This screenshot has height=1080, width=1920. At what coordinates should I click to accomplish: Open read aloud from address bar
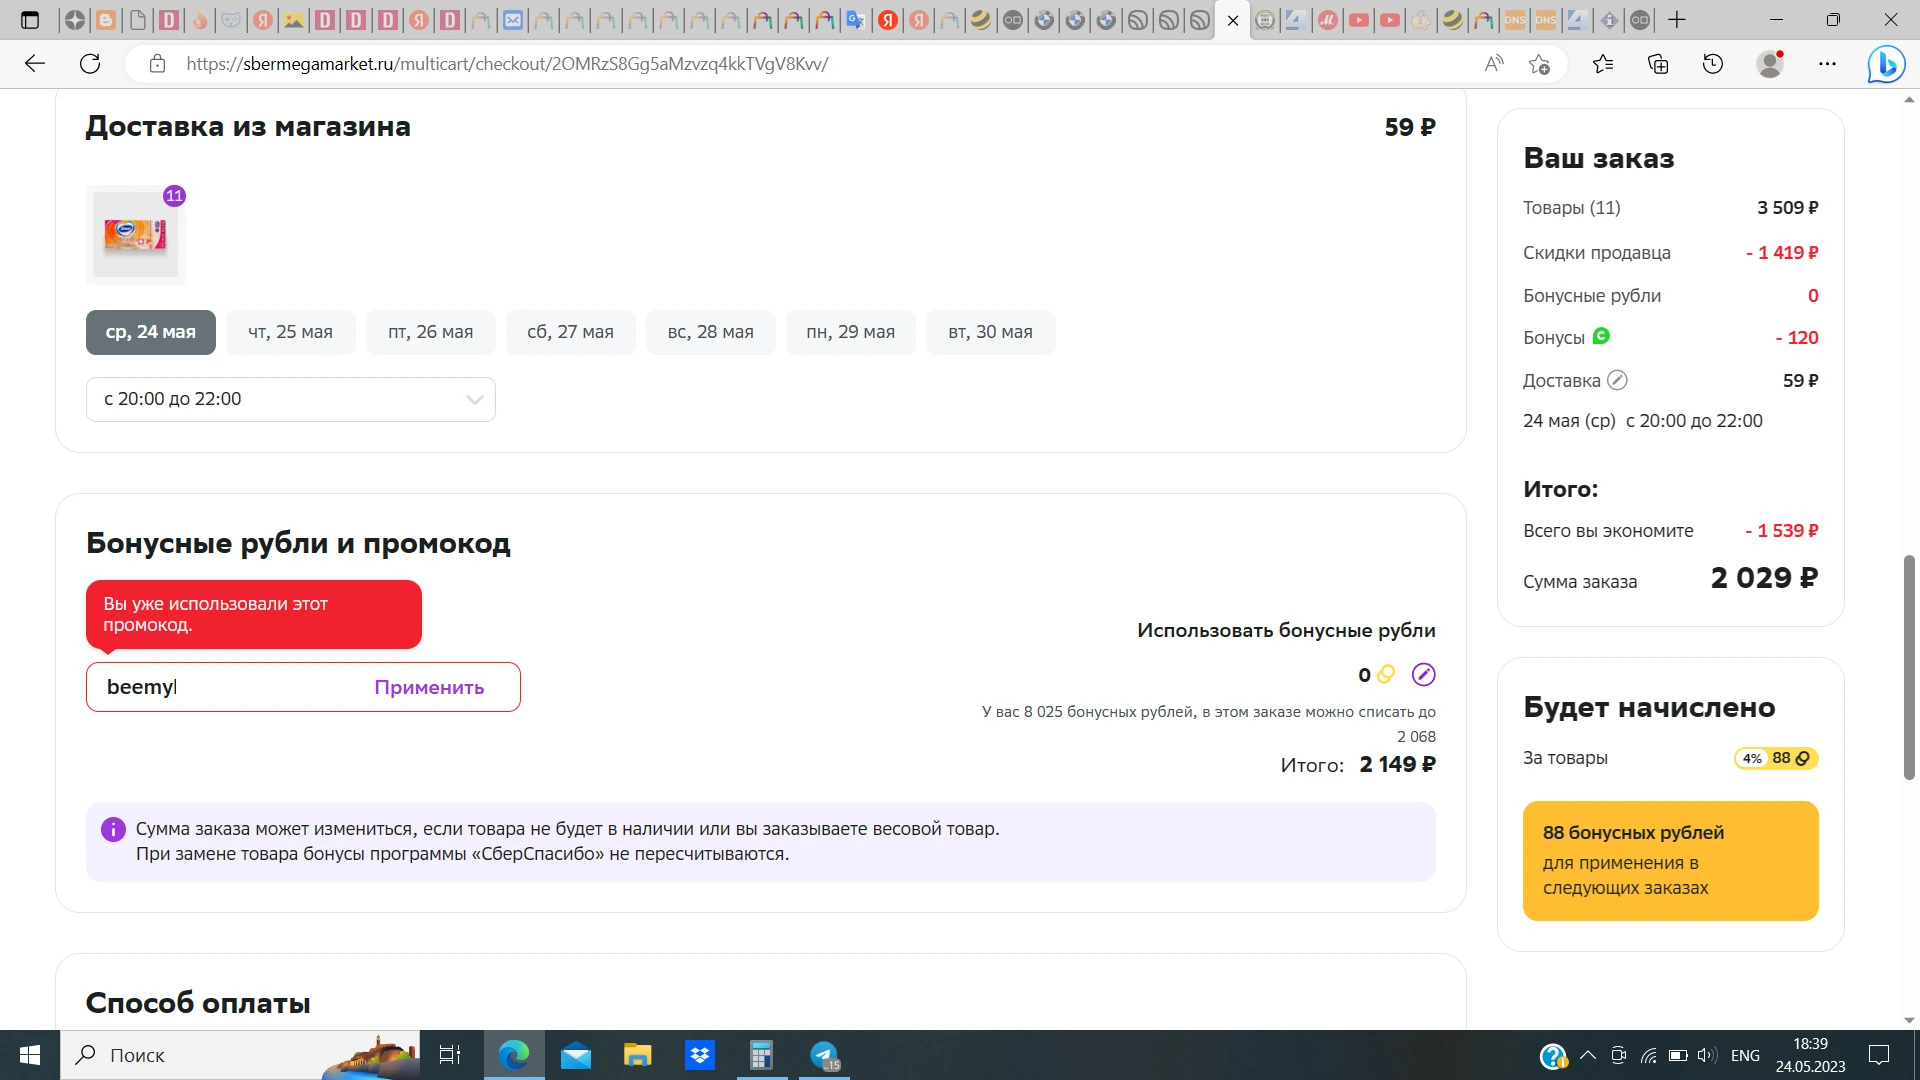coord(1494,64)
